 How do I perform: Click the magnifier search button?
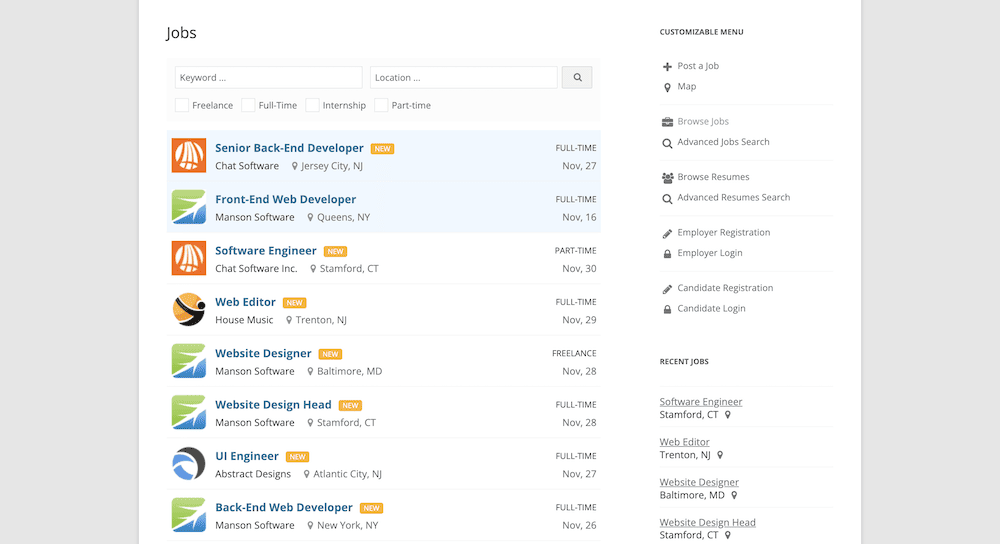click(x=577, y=77)
